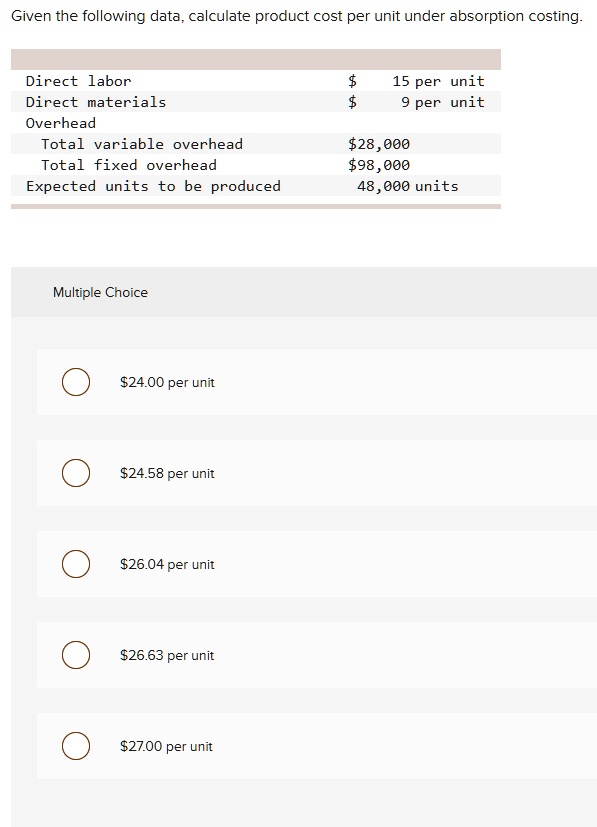Image resolution: width=597 pixels, height=827 pixels.
Task: Click the 48,000 units value cell
Action: click(403, 186)
